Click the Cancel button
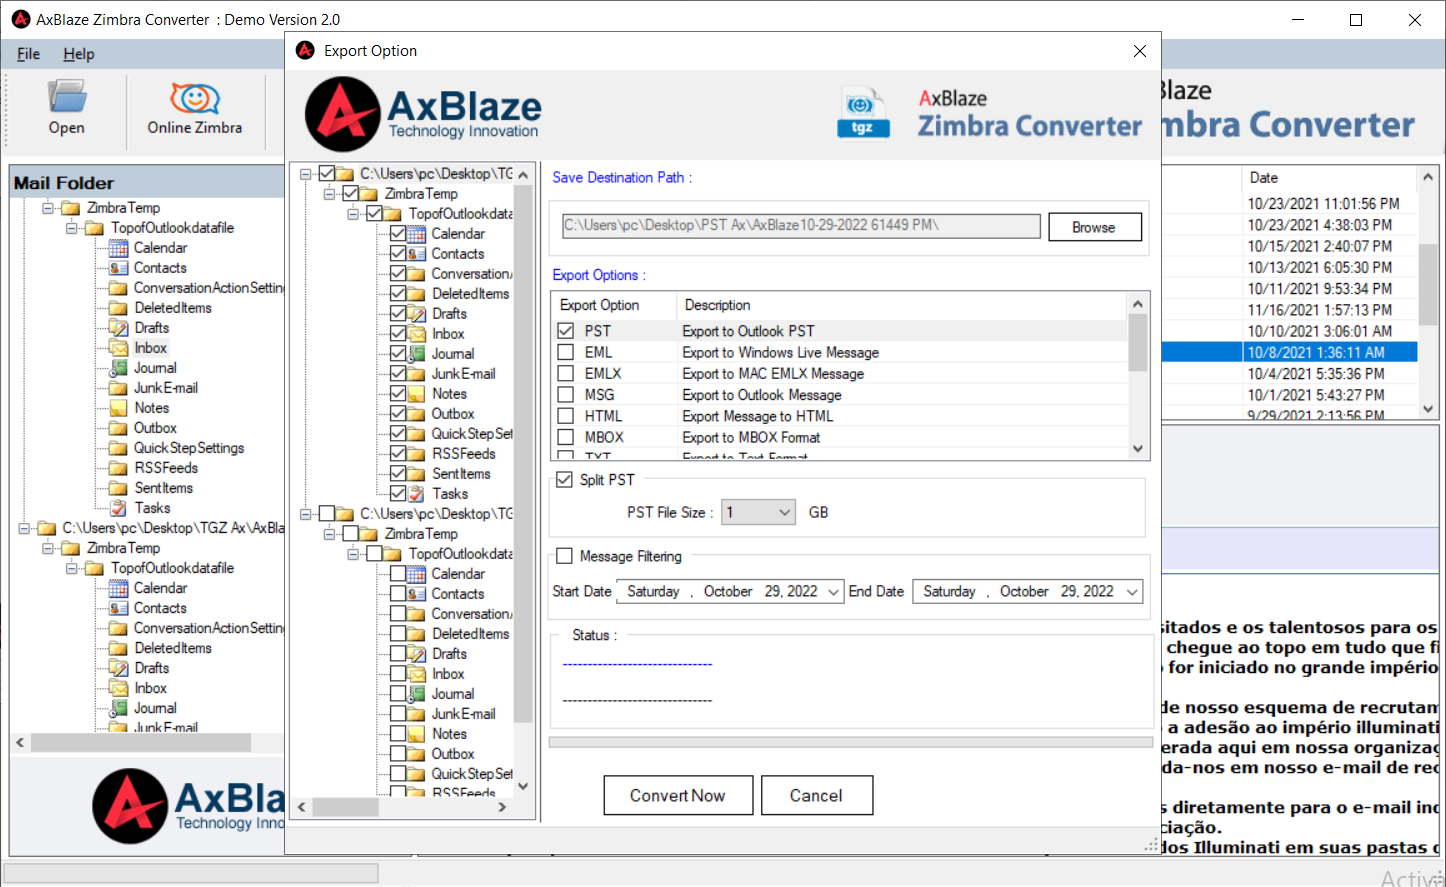 click(x=817, y=796)
